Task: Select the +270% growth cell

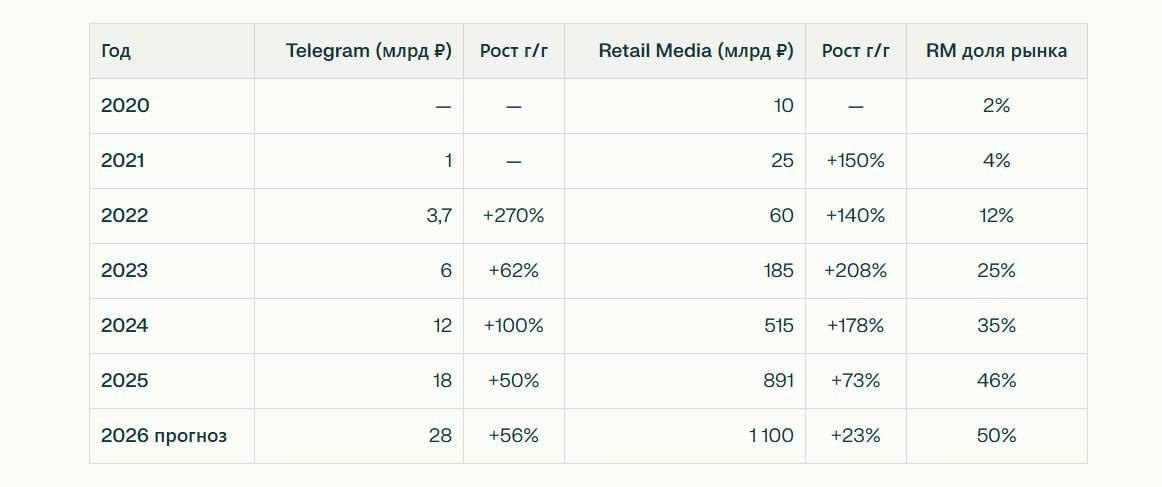Action: click(514, 216)
